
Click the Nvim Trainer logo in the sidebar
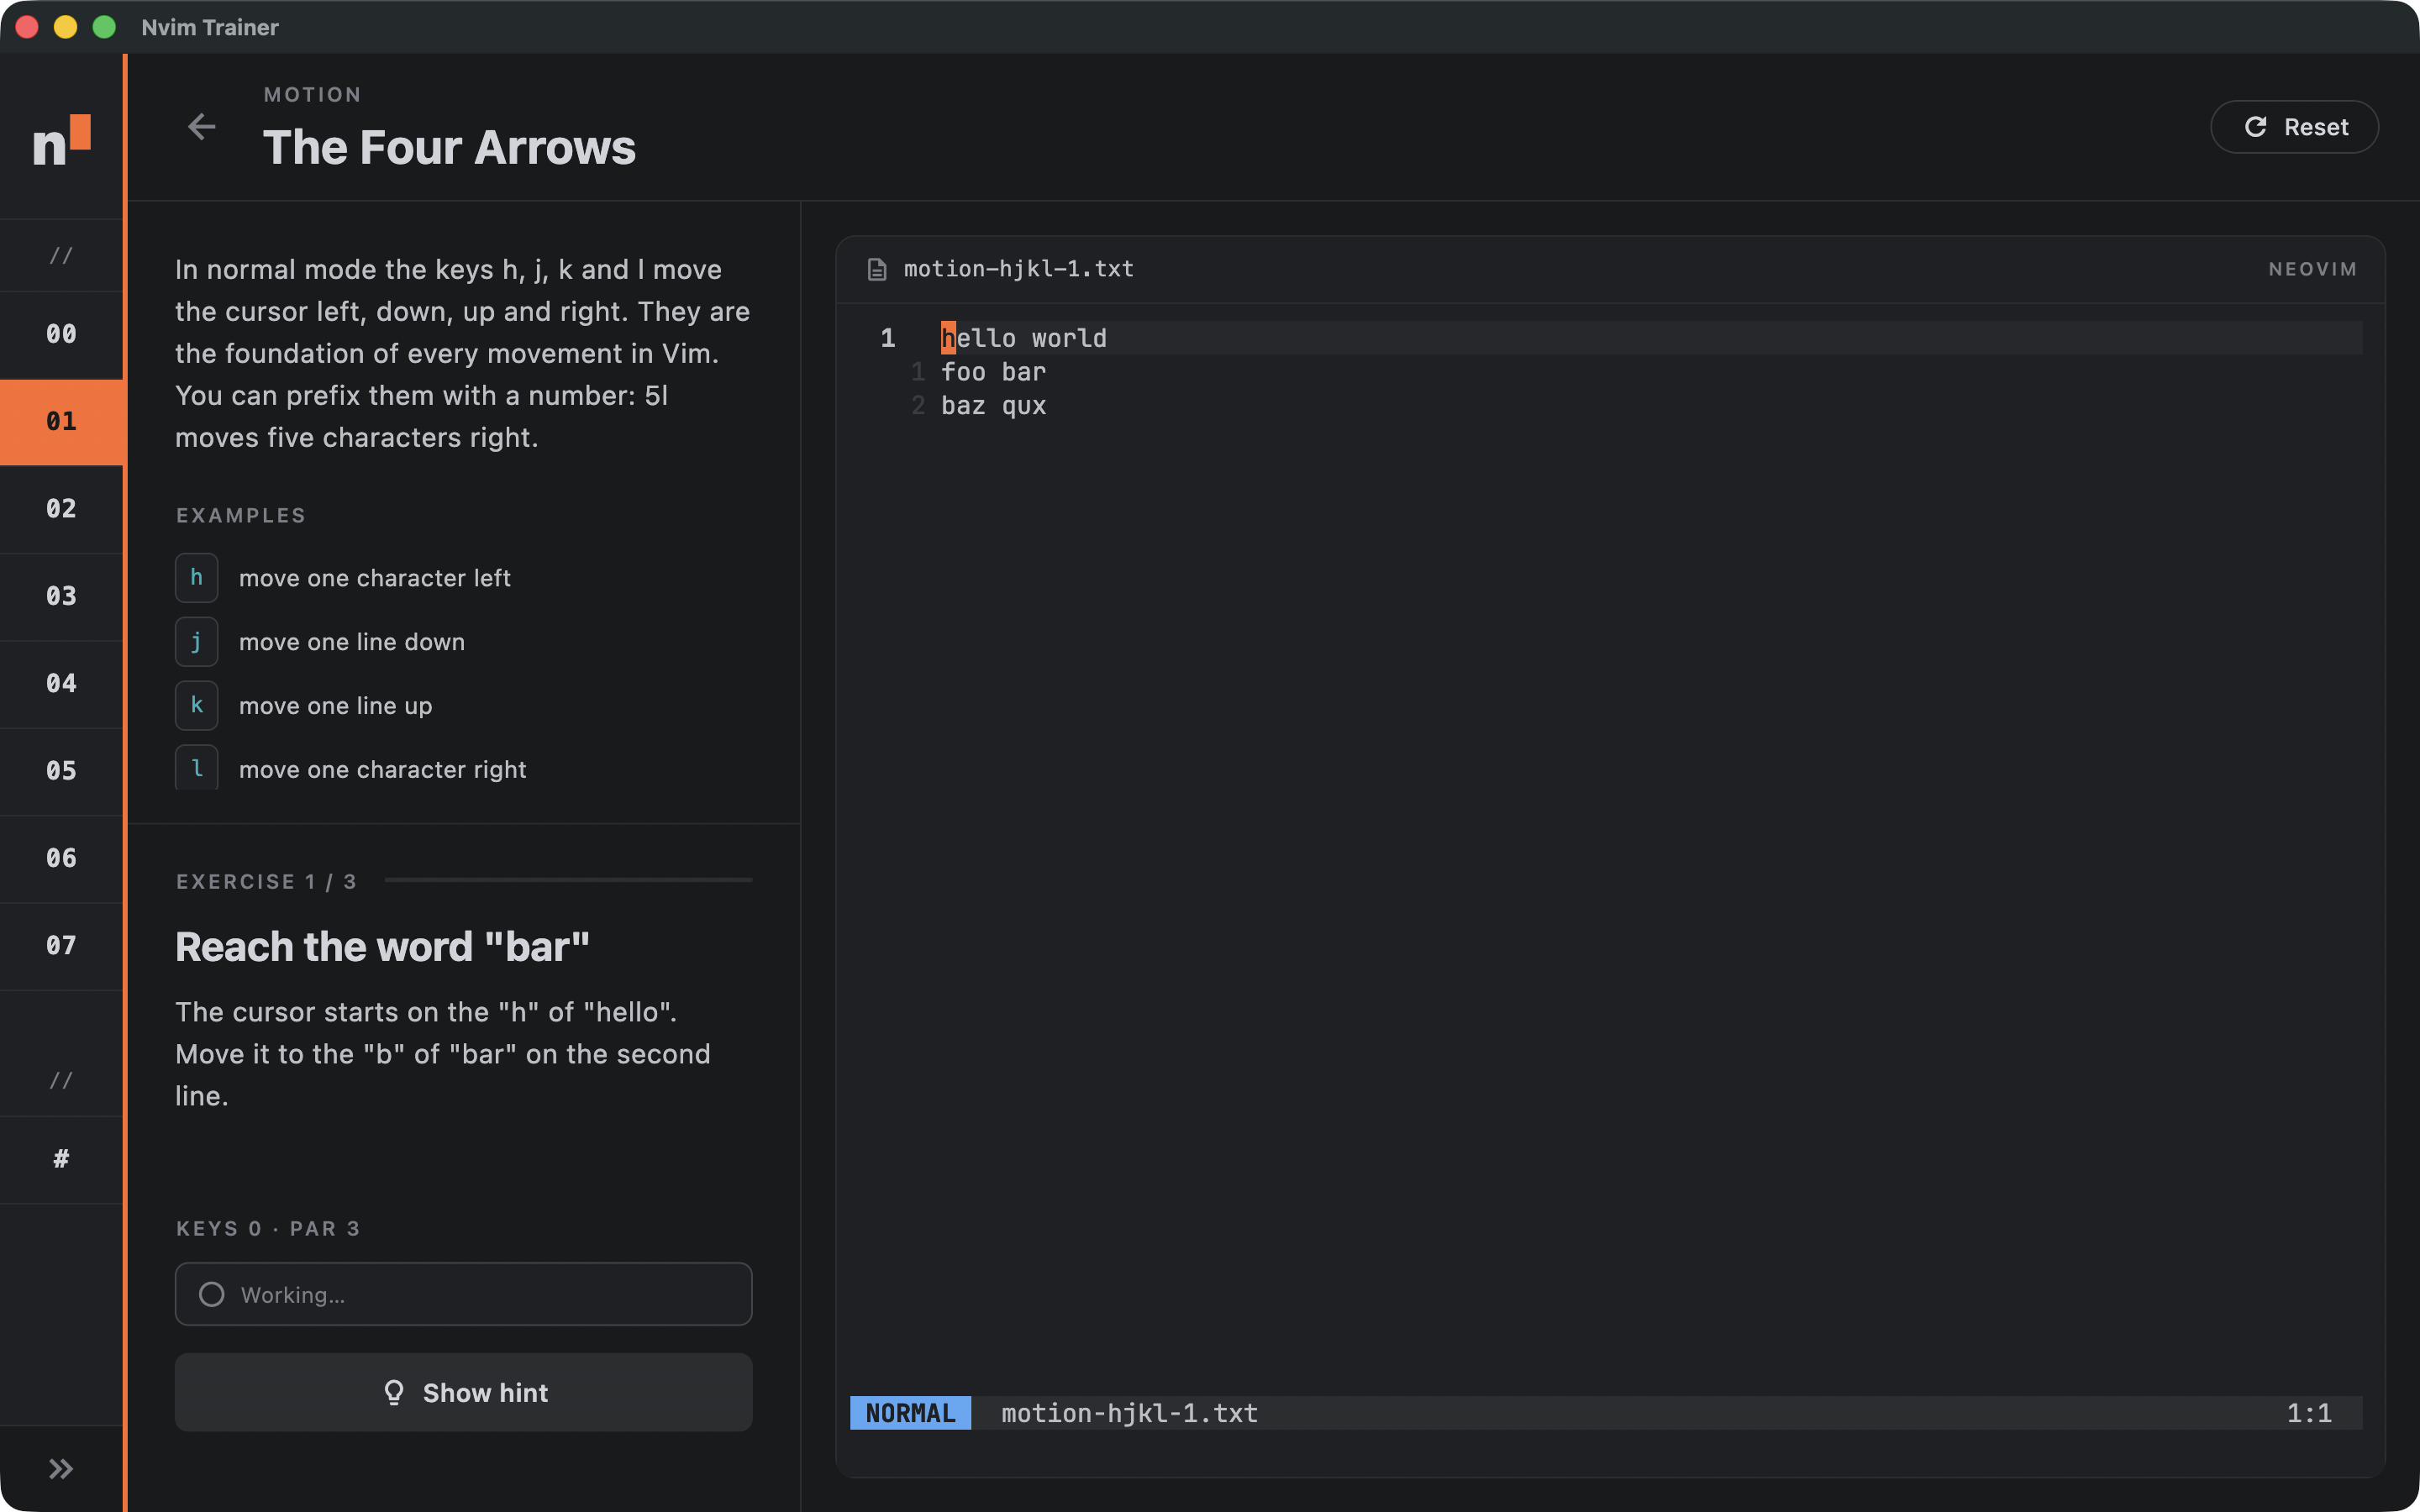[61, 140]
